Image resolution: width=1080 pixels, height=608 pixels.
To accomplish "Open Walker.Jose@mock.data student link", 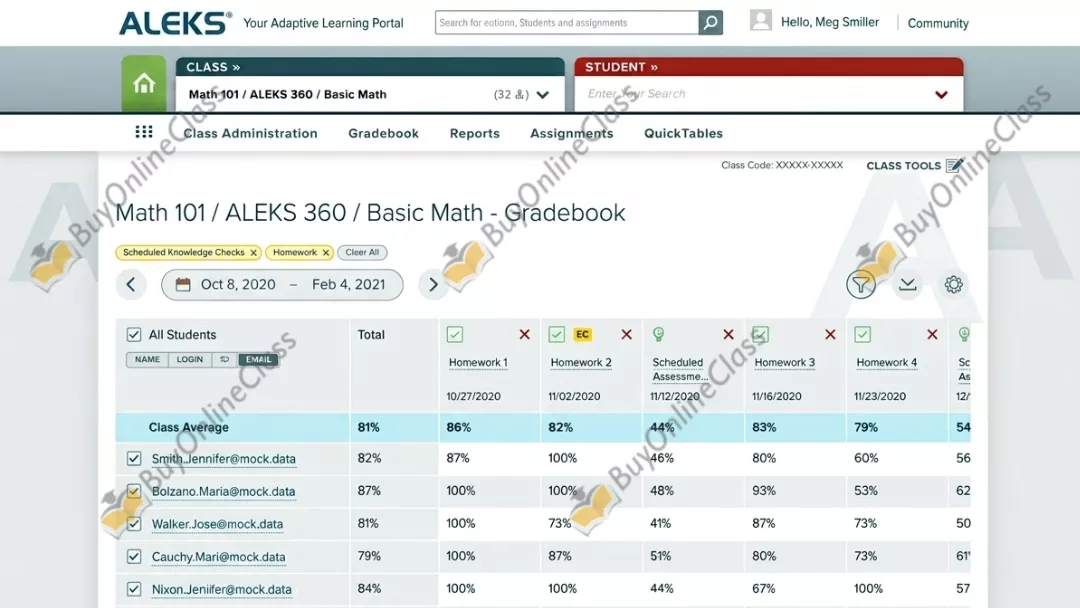I will (217, 524).
